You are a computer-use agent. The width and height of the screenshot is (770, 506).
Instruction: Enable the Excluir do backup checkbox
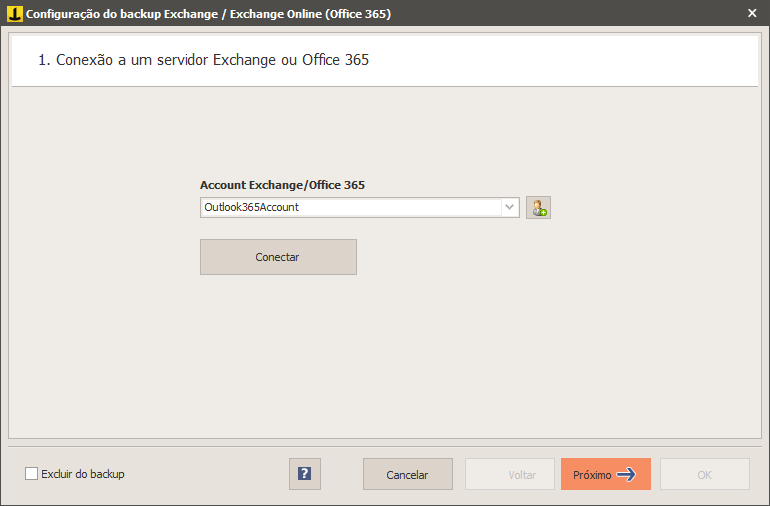click(31, 474)
